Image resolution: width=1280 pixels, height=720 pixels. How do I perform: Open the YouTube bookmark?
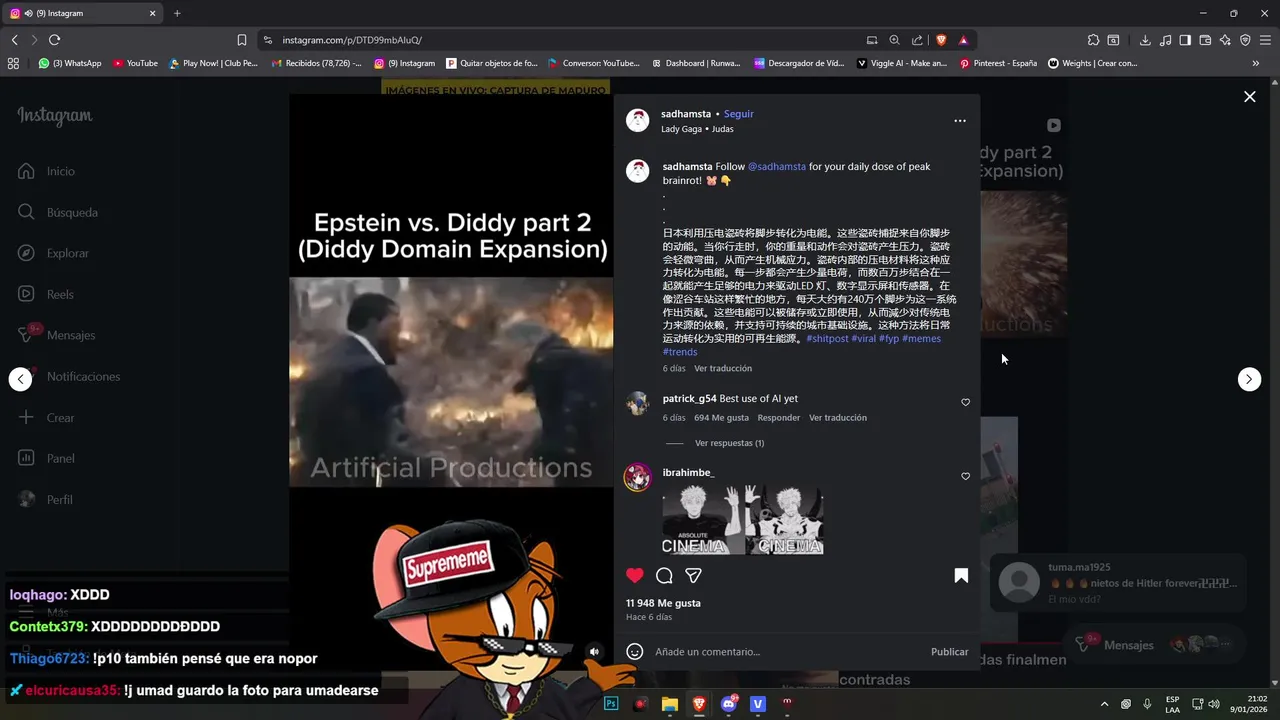click(135, 63)
